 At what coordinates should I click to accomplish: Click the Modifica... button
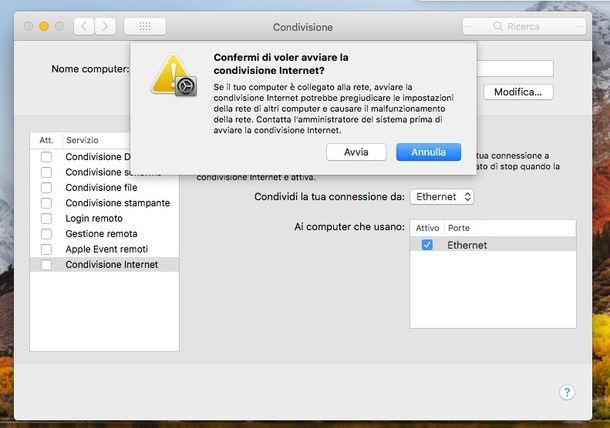click(518, 92)
